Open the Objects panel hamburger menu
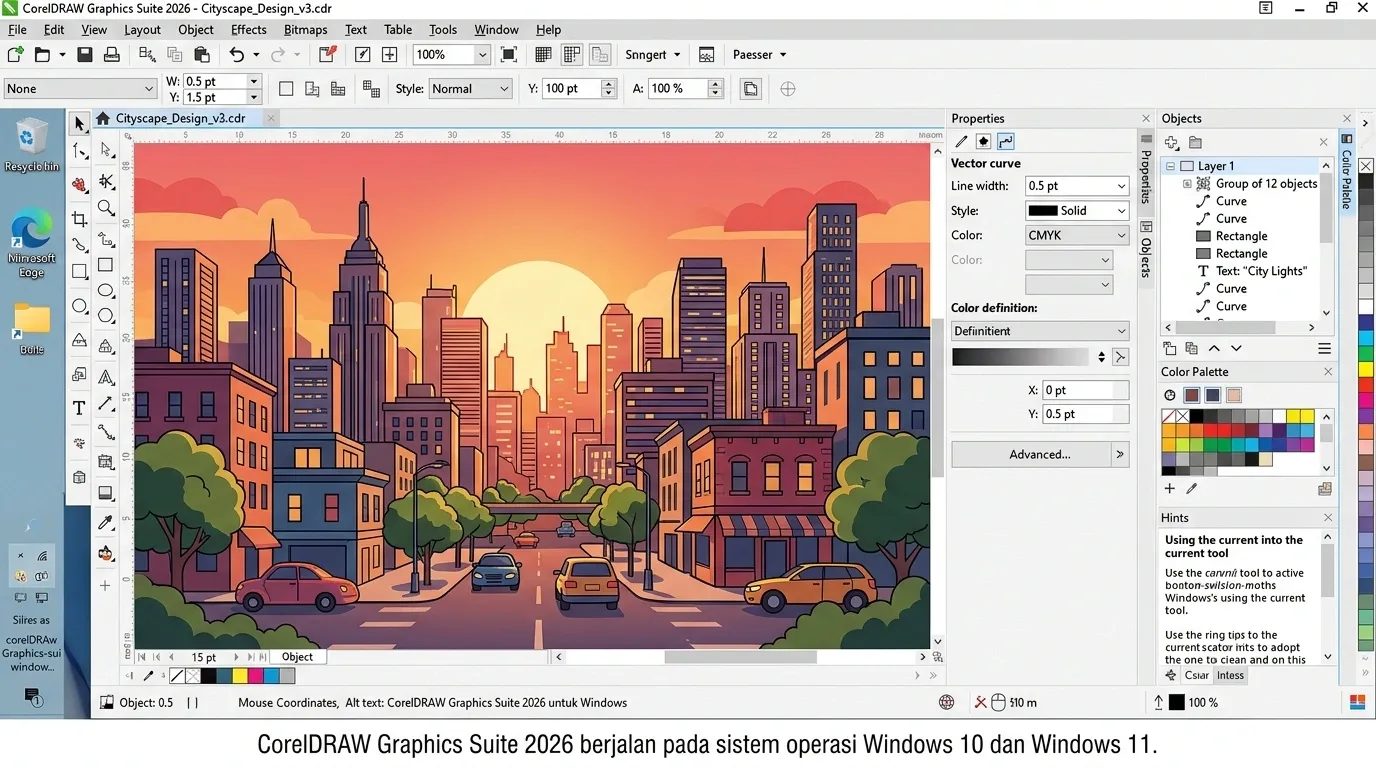This screenshot has height=768, width=1376. click(1324, 348)
